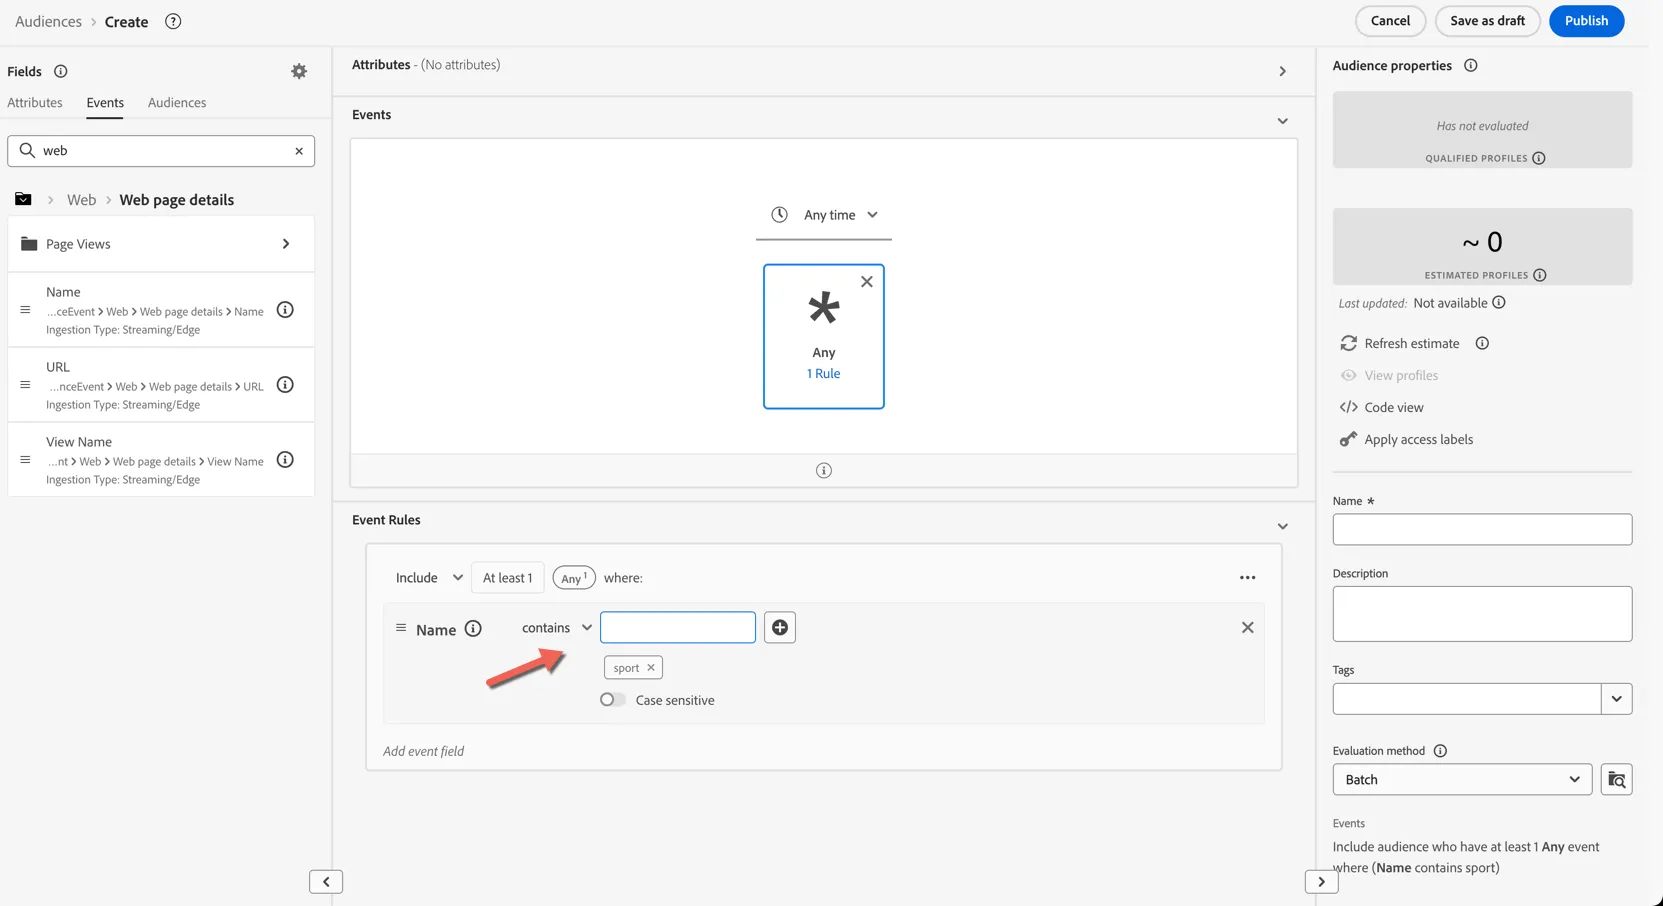
Task: Show info for the URL field
Action: click(x=285, y=385)
